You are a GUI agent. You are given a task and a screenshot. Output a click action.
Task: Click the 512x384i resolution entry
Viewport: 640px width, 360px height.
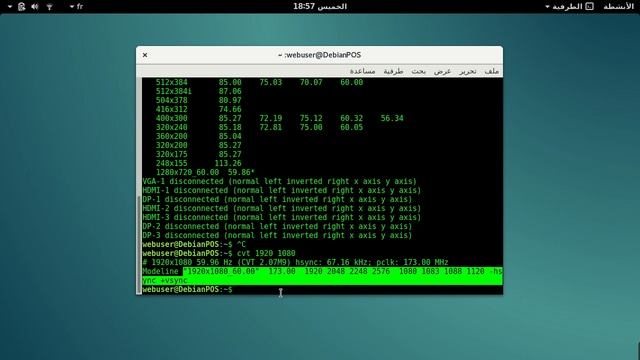[173, 91]
